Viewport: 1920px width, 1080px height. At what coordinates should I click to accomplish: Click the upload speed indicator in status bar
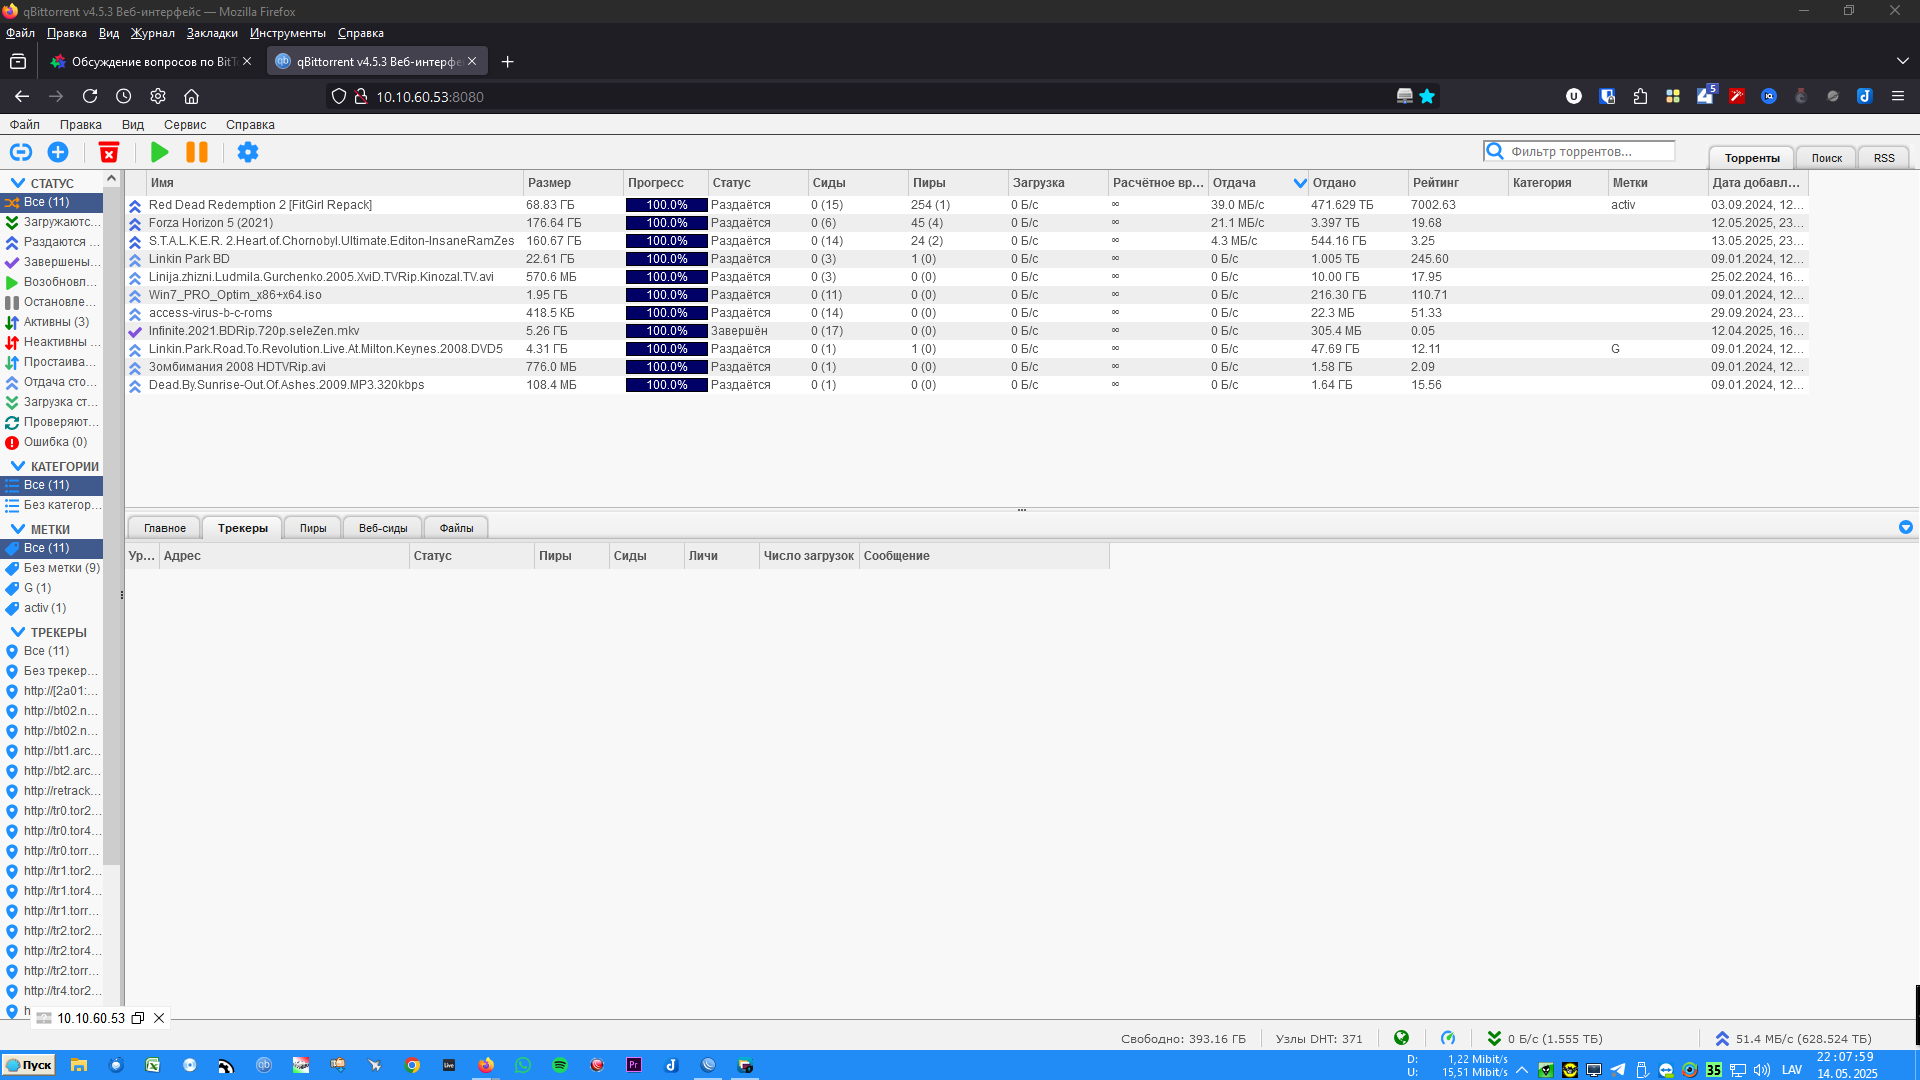click(1793, 1039)
